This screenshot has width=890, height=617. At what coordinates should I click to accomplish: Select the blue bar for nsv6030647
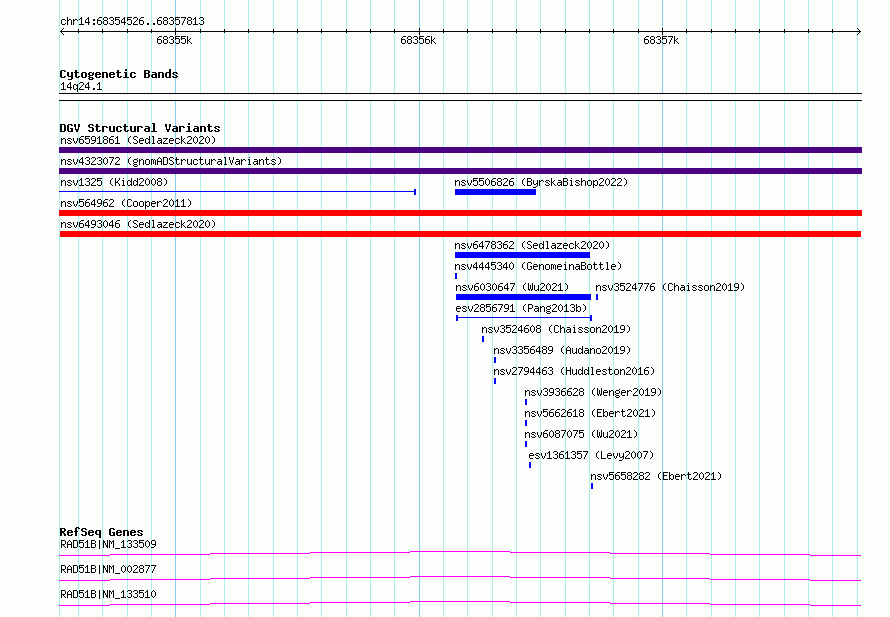(x=523, y=297)
